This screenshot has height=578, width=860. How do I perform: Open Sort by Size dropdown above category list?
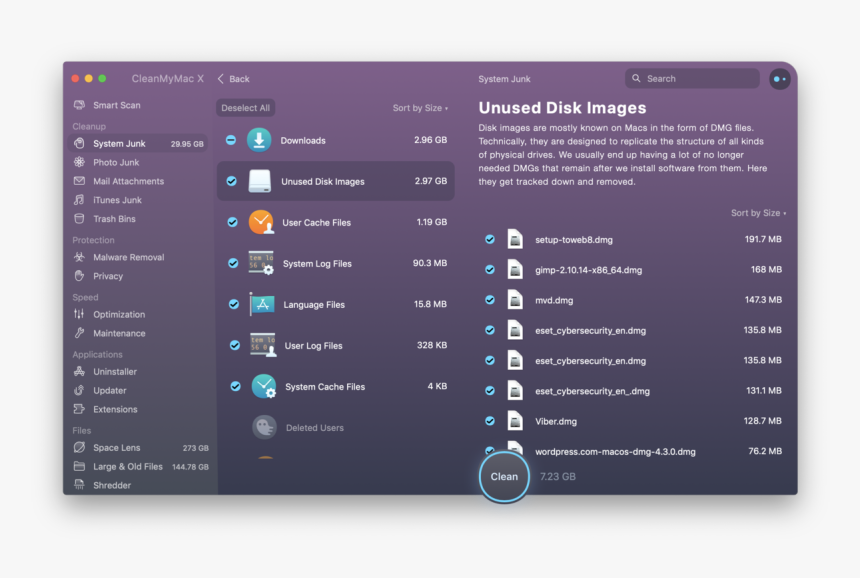tap(420, 108)
